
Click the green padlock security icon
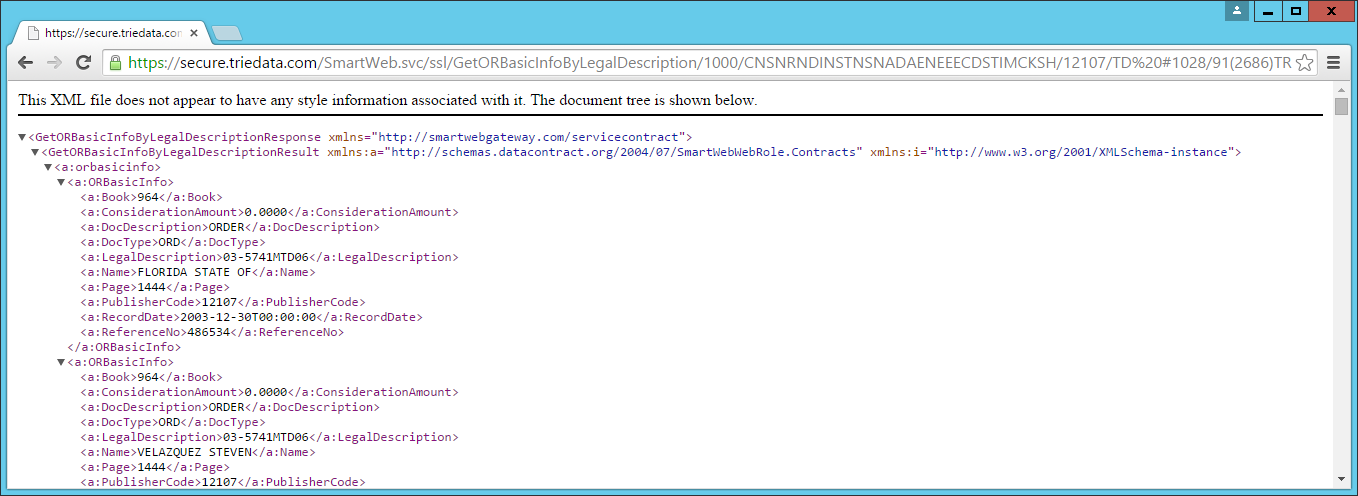point(116,63)
